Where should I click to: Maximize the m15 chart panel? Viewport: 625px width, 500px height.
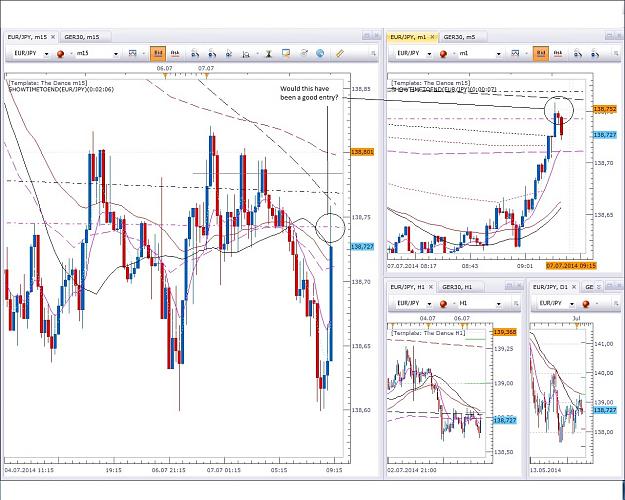coord(366,36)
